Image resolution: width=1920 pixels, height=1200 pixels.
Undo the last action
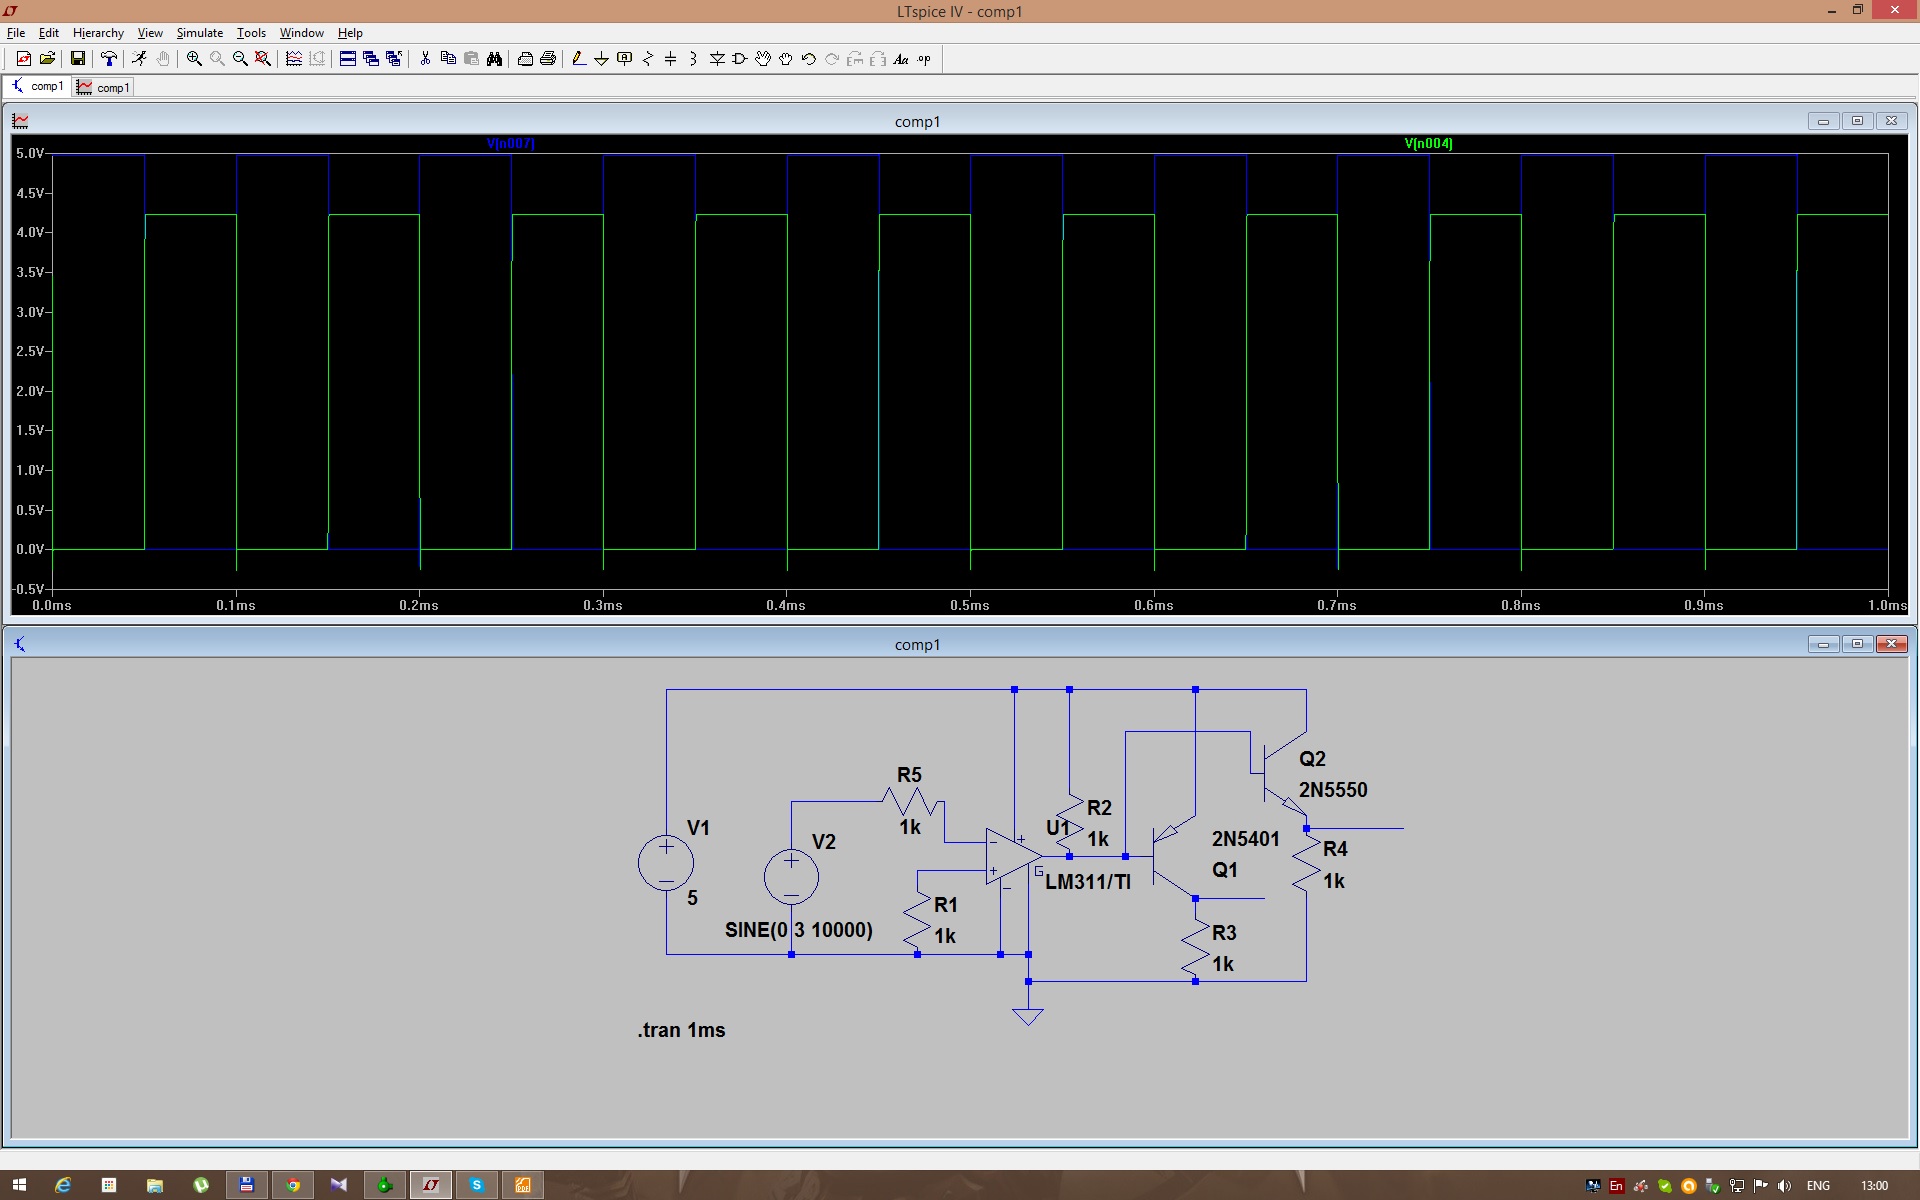tap(809, 59)
